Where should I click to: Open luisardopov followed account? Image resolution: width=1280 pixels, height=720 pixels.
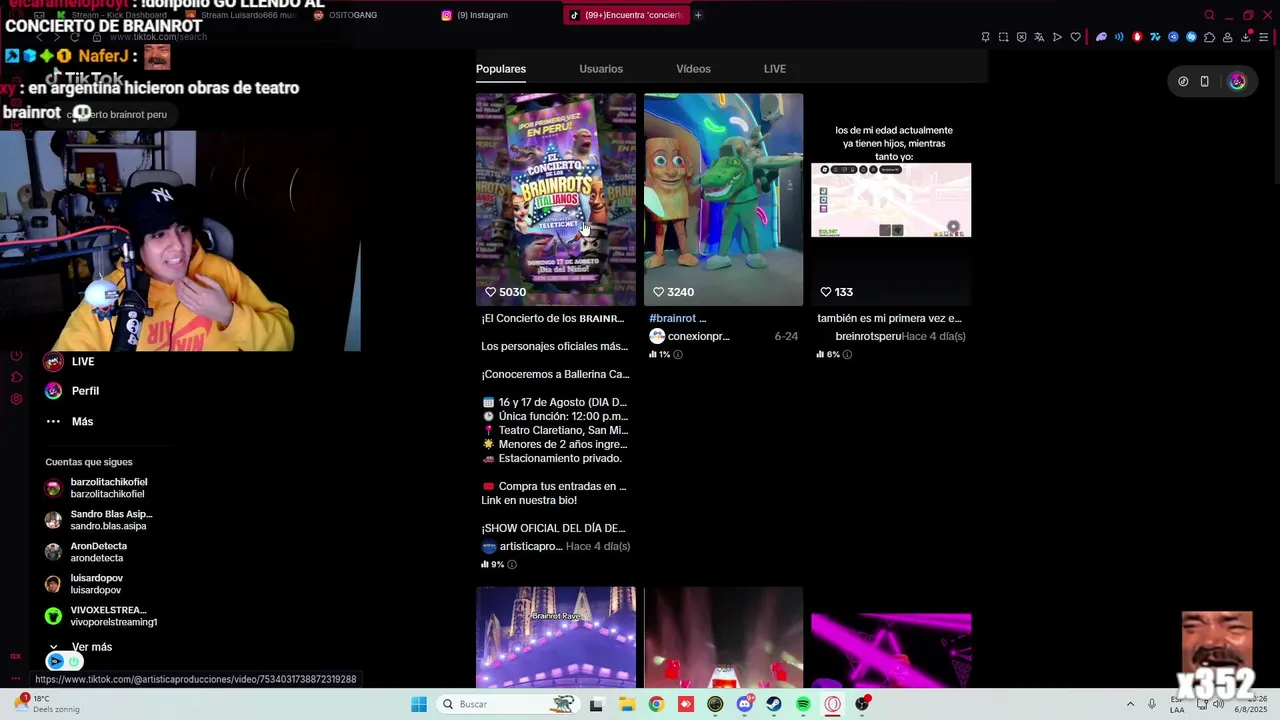point(84,584)
